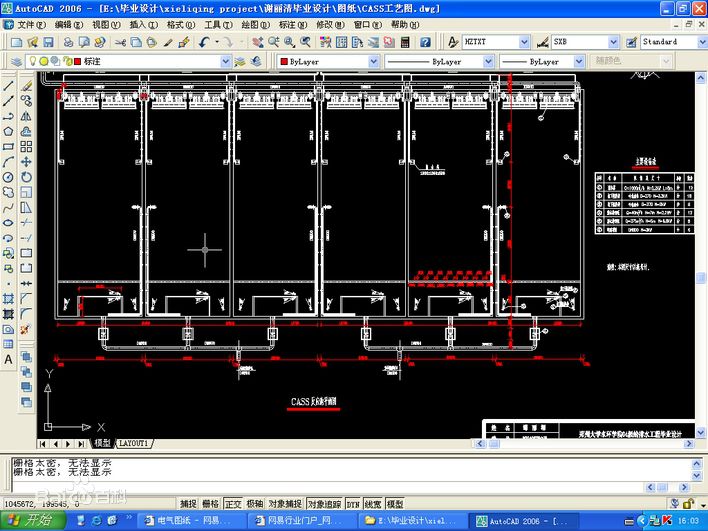Select the Circle drawing tool
Screen dimensions: 708x531
click(x=8, y=177)
